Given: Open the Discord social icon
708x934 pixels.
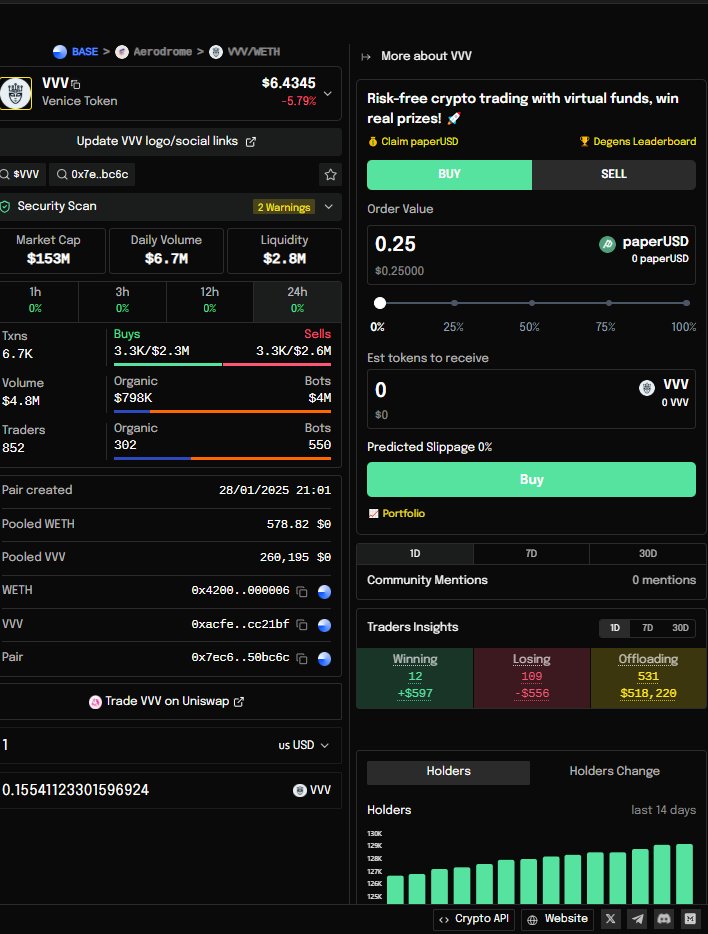Looking at the screenshot, I should 664,919.
